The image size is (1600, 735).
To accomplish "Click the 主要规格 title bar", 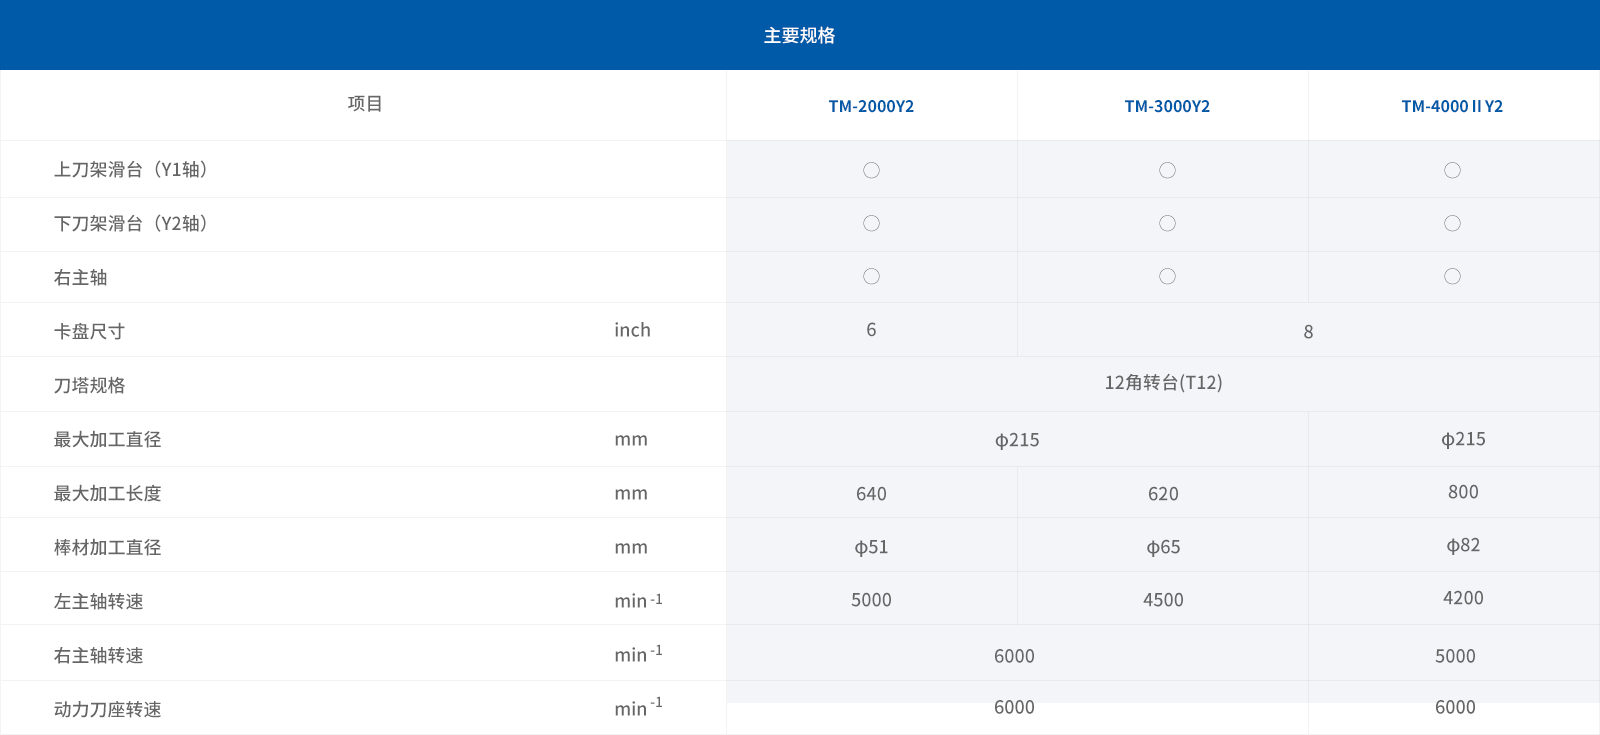I will click(x=800, y=35).
